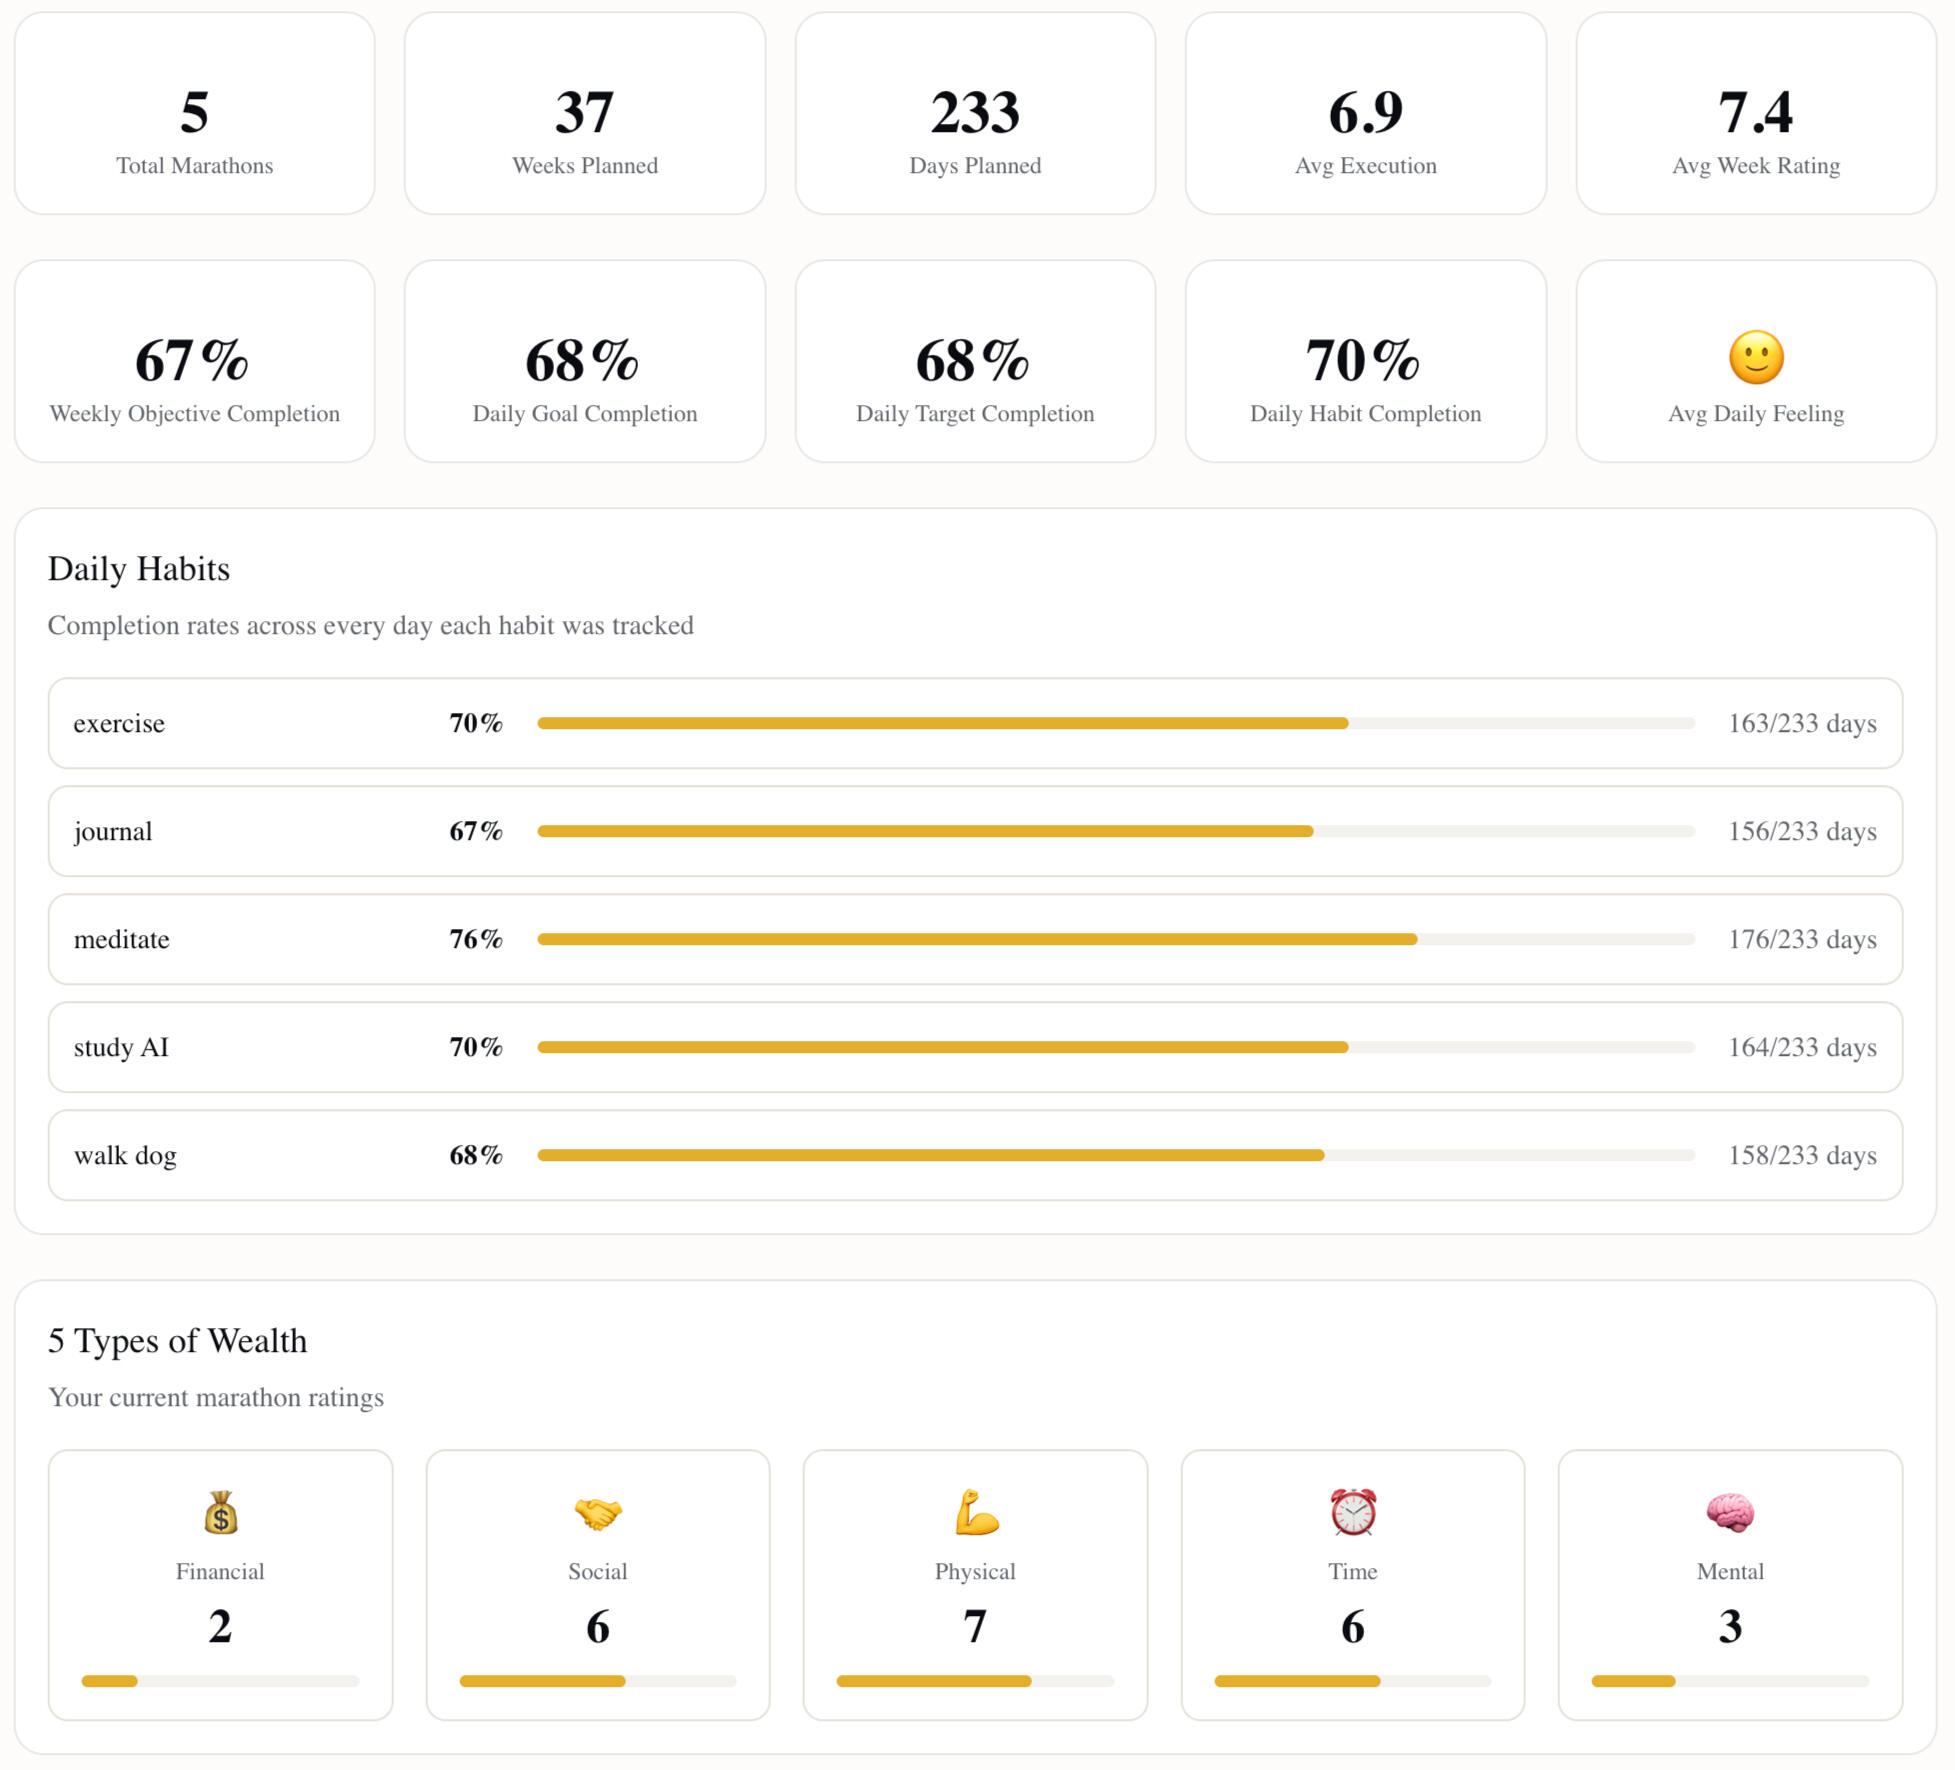
Task: Click the Physical wealth rating bar
Action: (975, 1681)
